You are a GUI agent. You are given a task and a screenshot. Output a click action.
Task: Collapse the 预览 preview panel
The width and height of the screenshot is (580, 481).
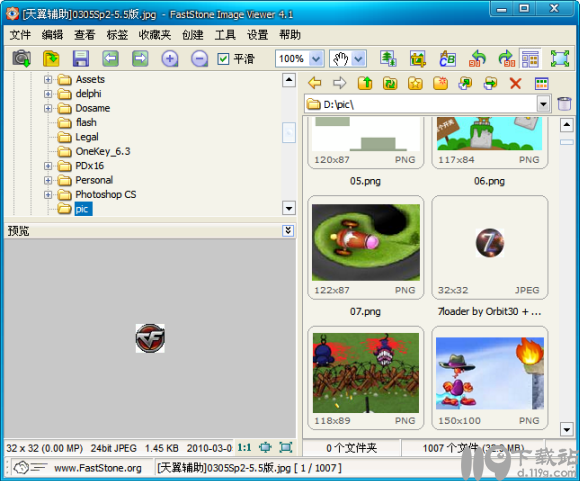(288, 231)
